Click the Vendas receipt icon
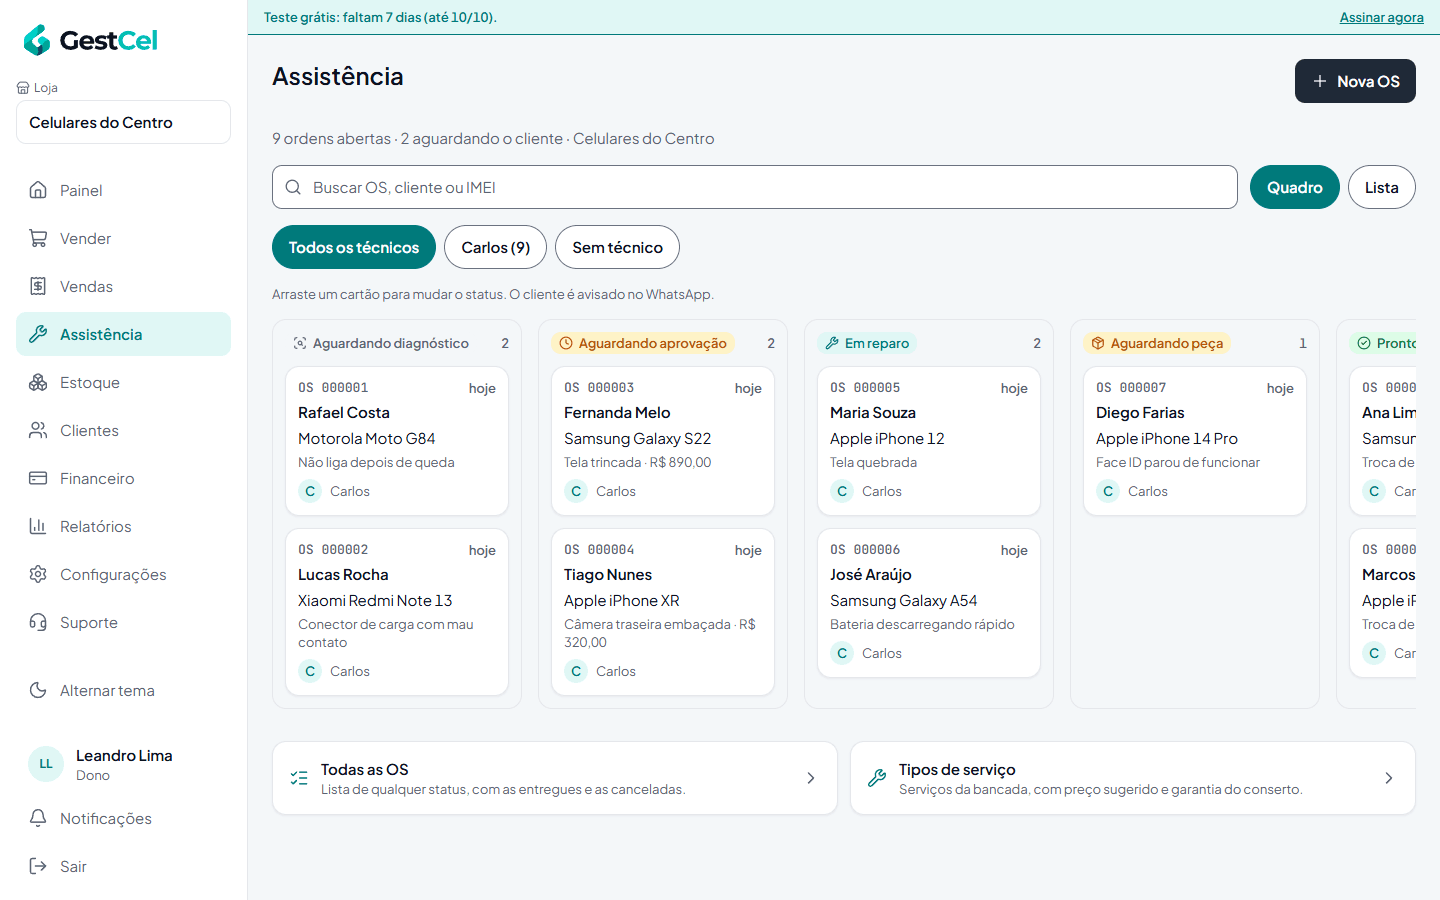The height and width of the screenshot is (900, 1440). 38,286
